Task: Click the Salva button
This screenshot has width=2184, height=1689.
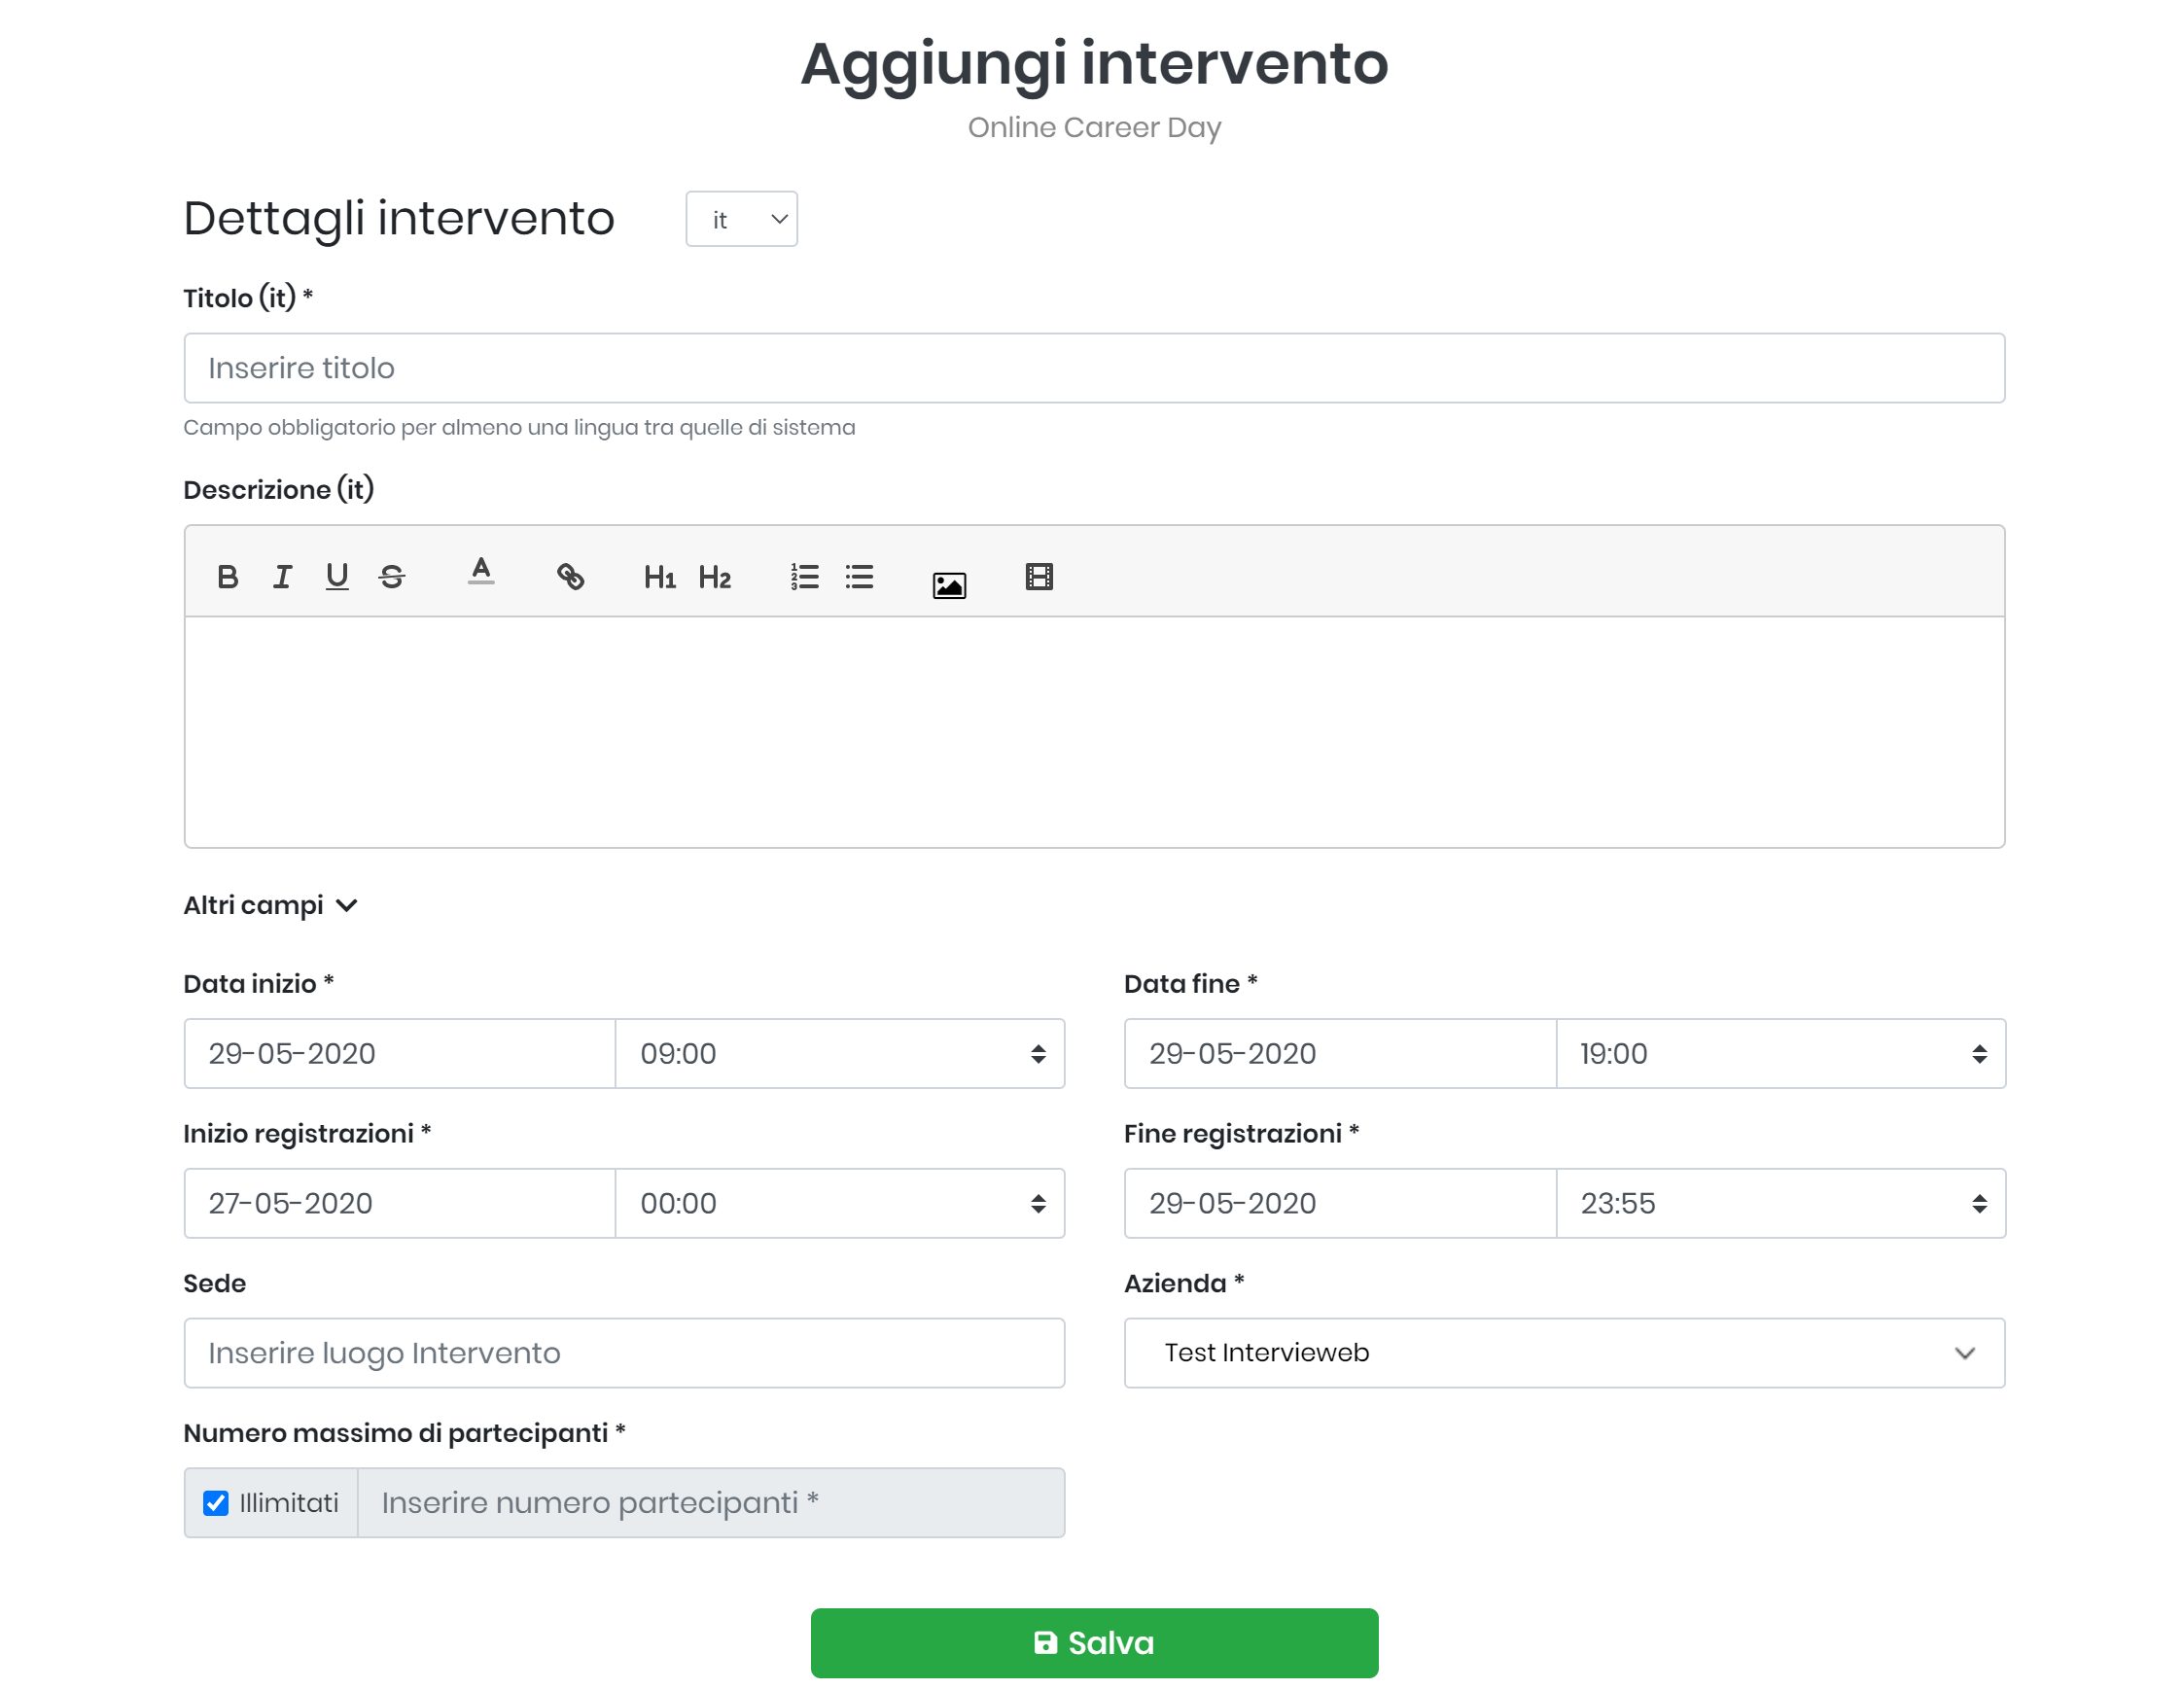Action: (x=1094, y=1643)
